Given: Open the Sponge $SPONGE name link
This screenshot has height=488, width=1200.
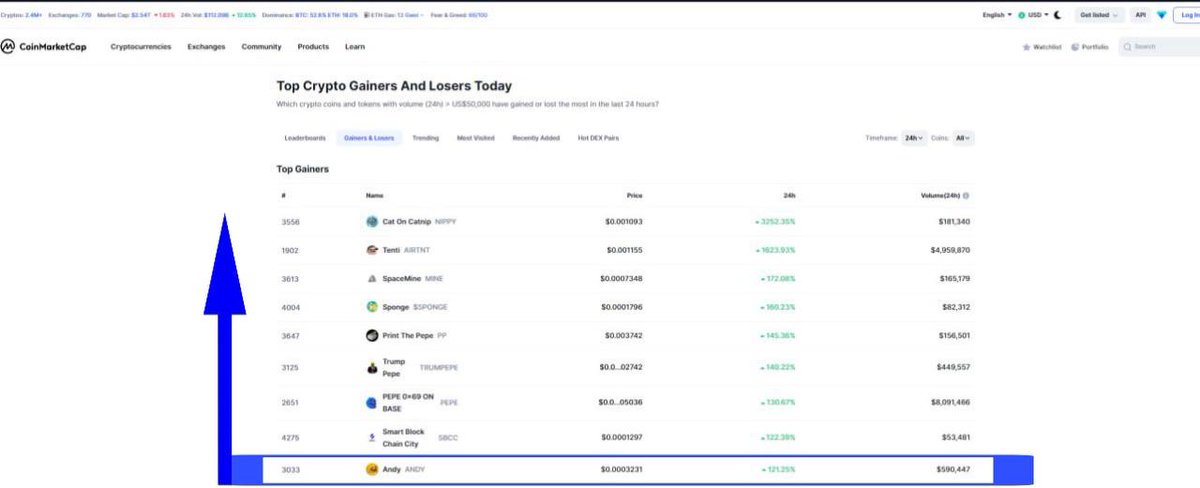Looking at the screenshot, I should coord(415,307).
